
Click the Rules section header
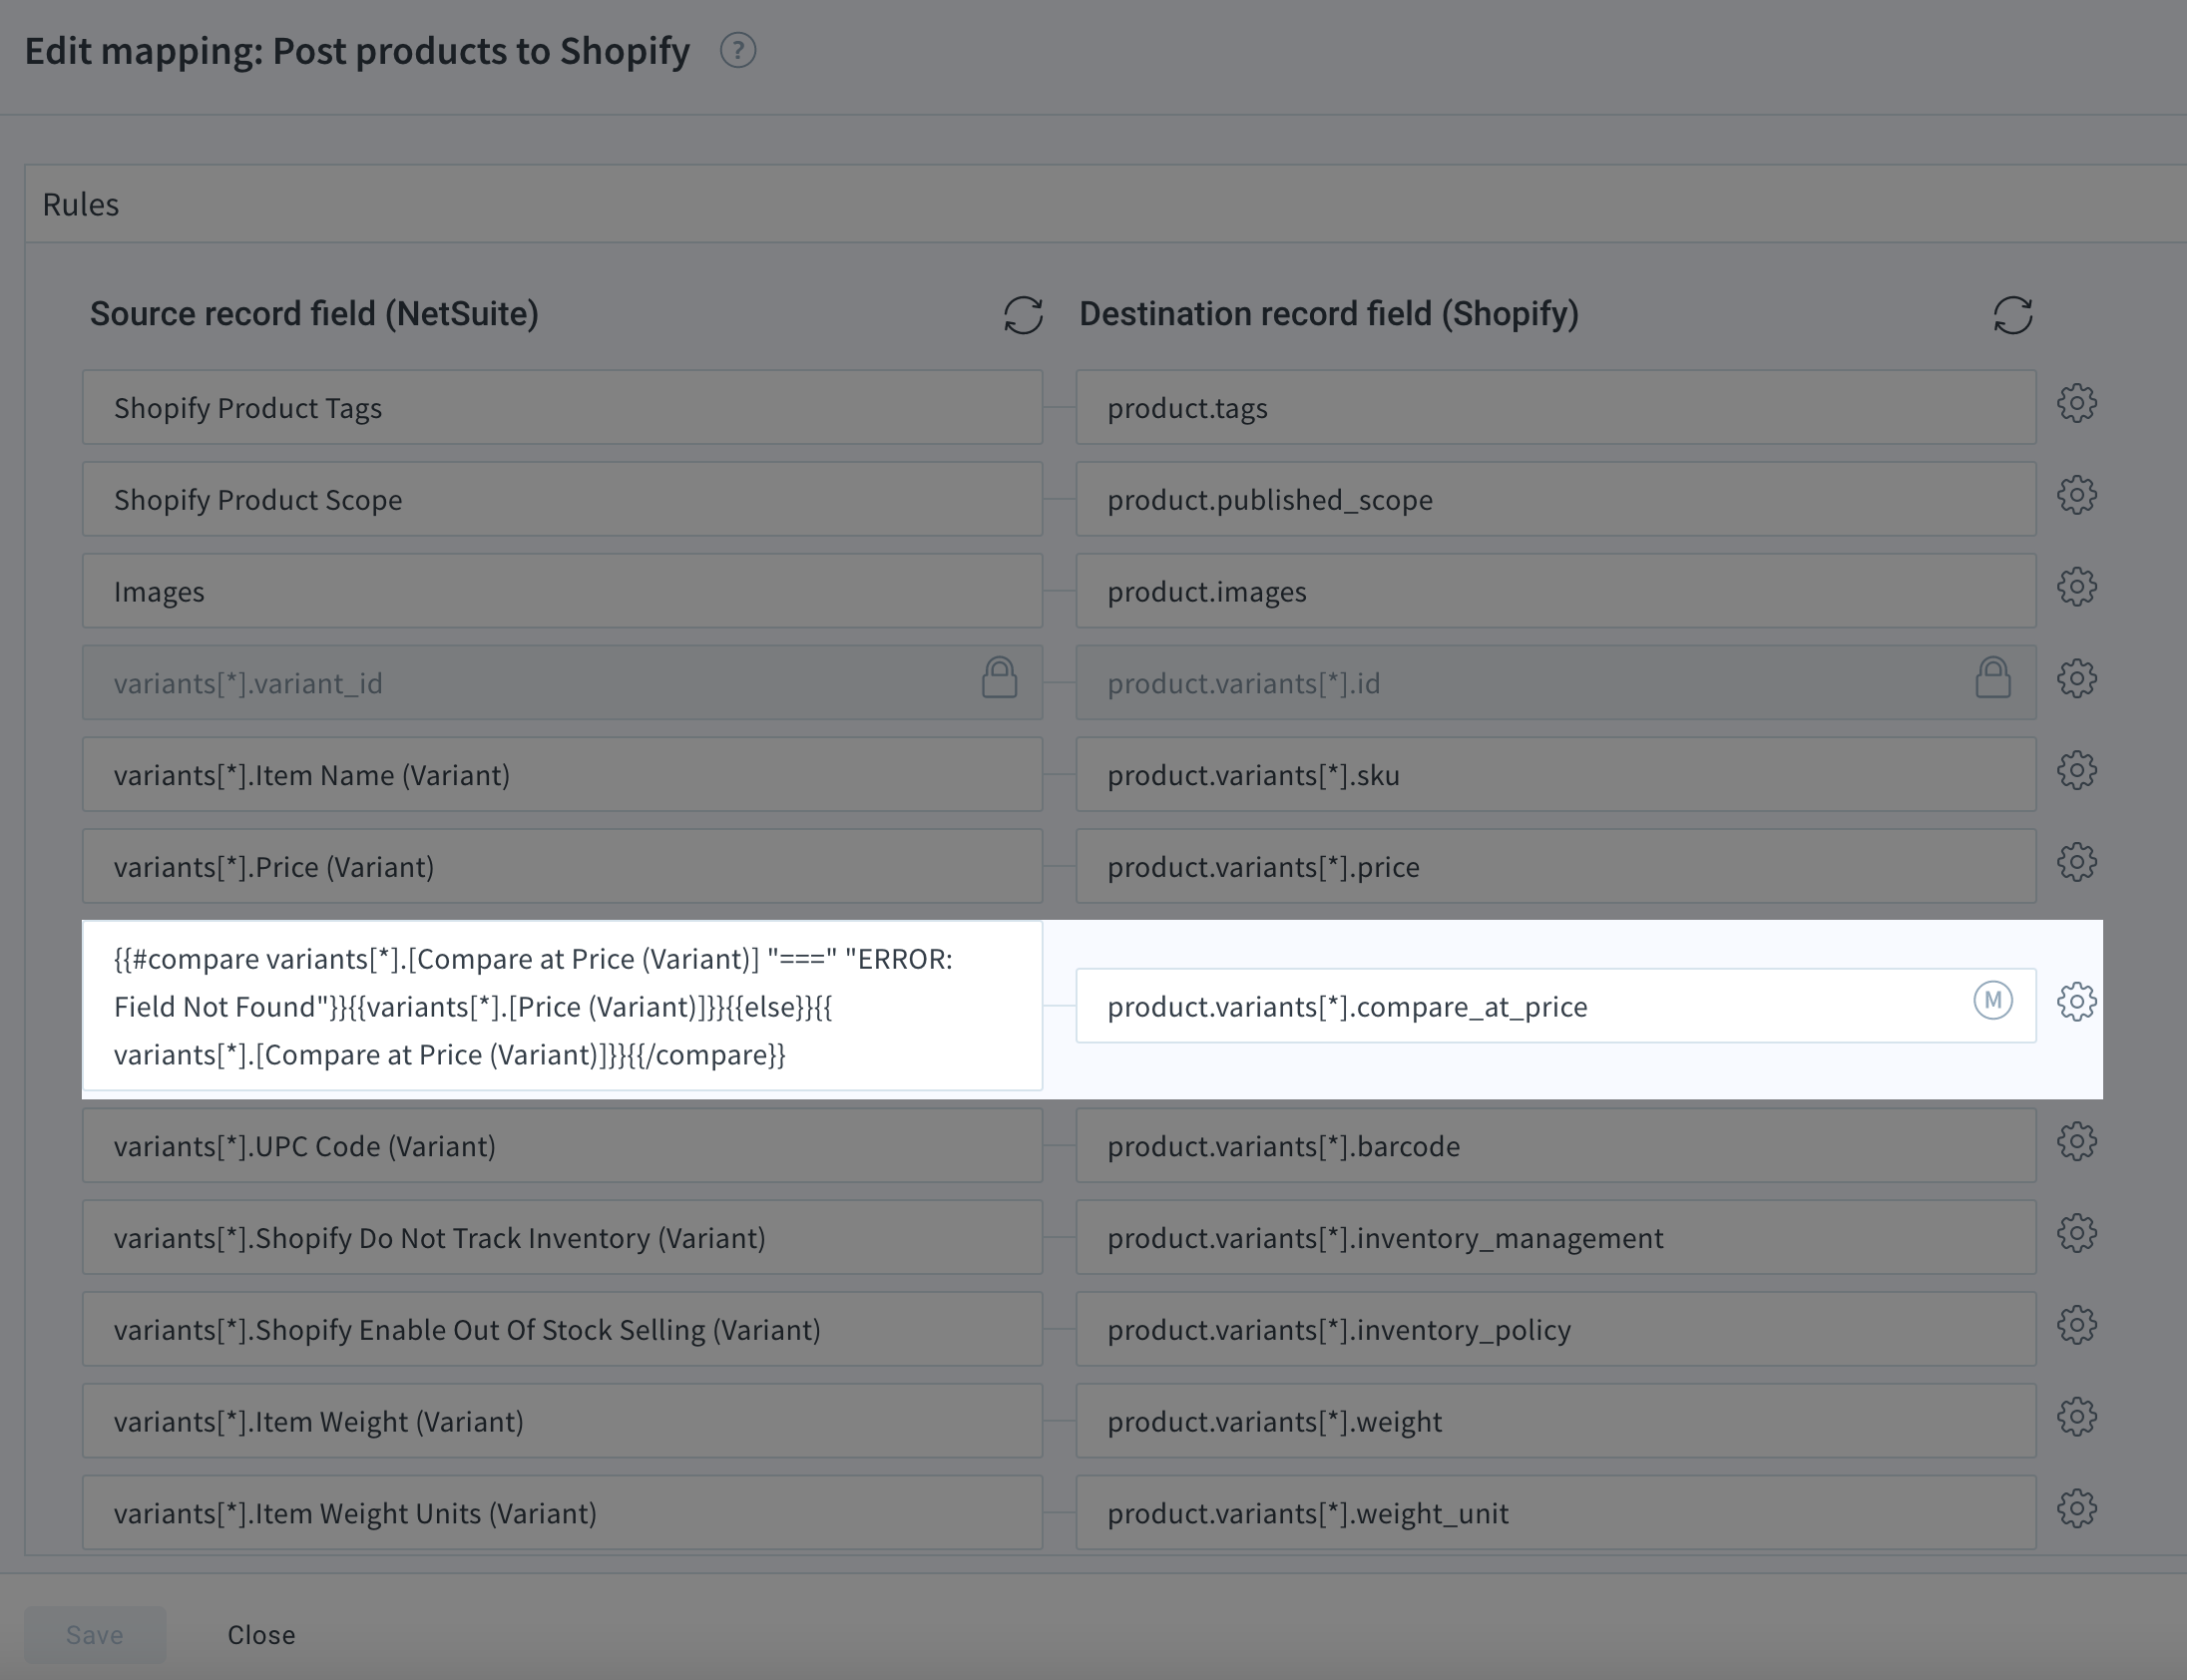[x=1105, y=204]
